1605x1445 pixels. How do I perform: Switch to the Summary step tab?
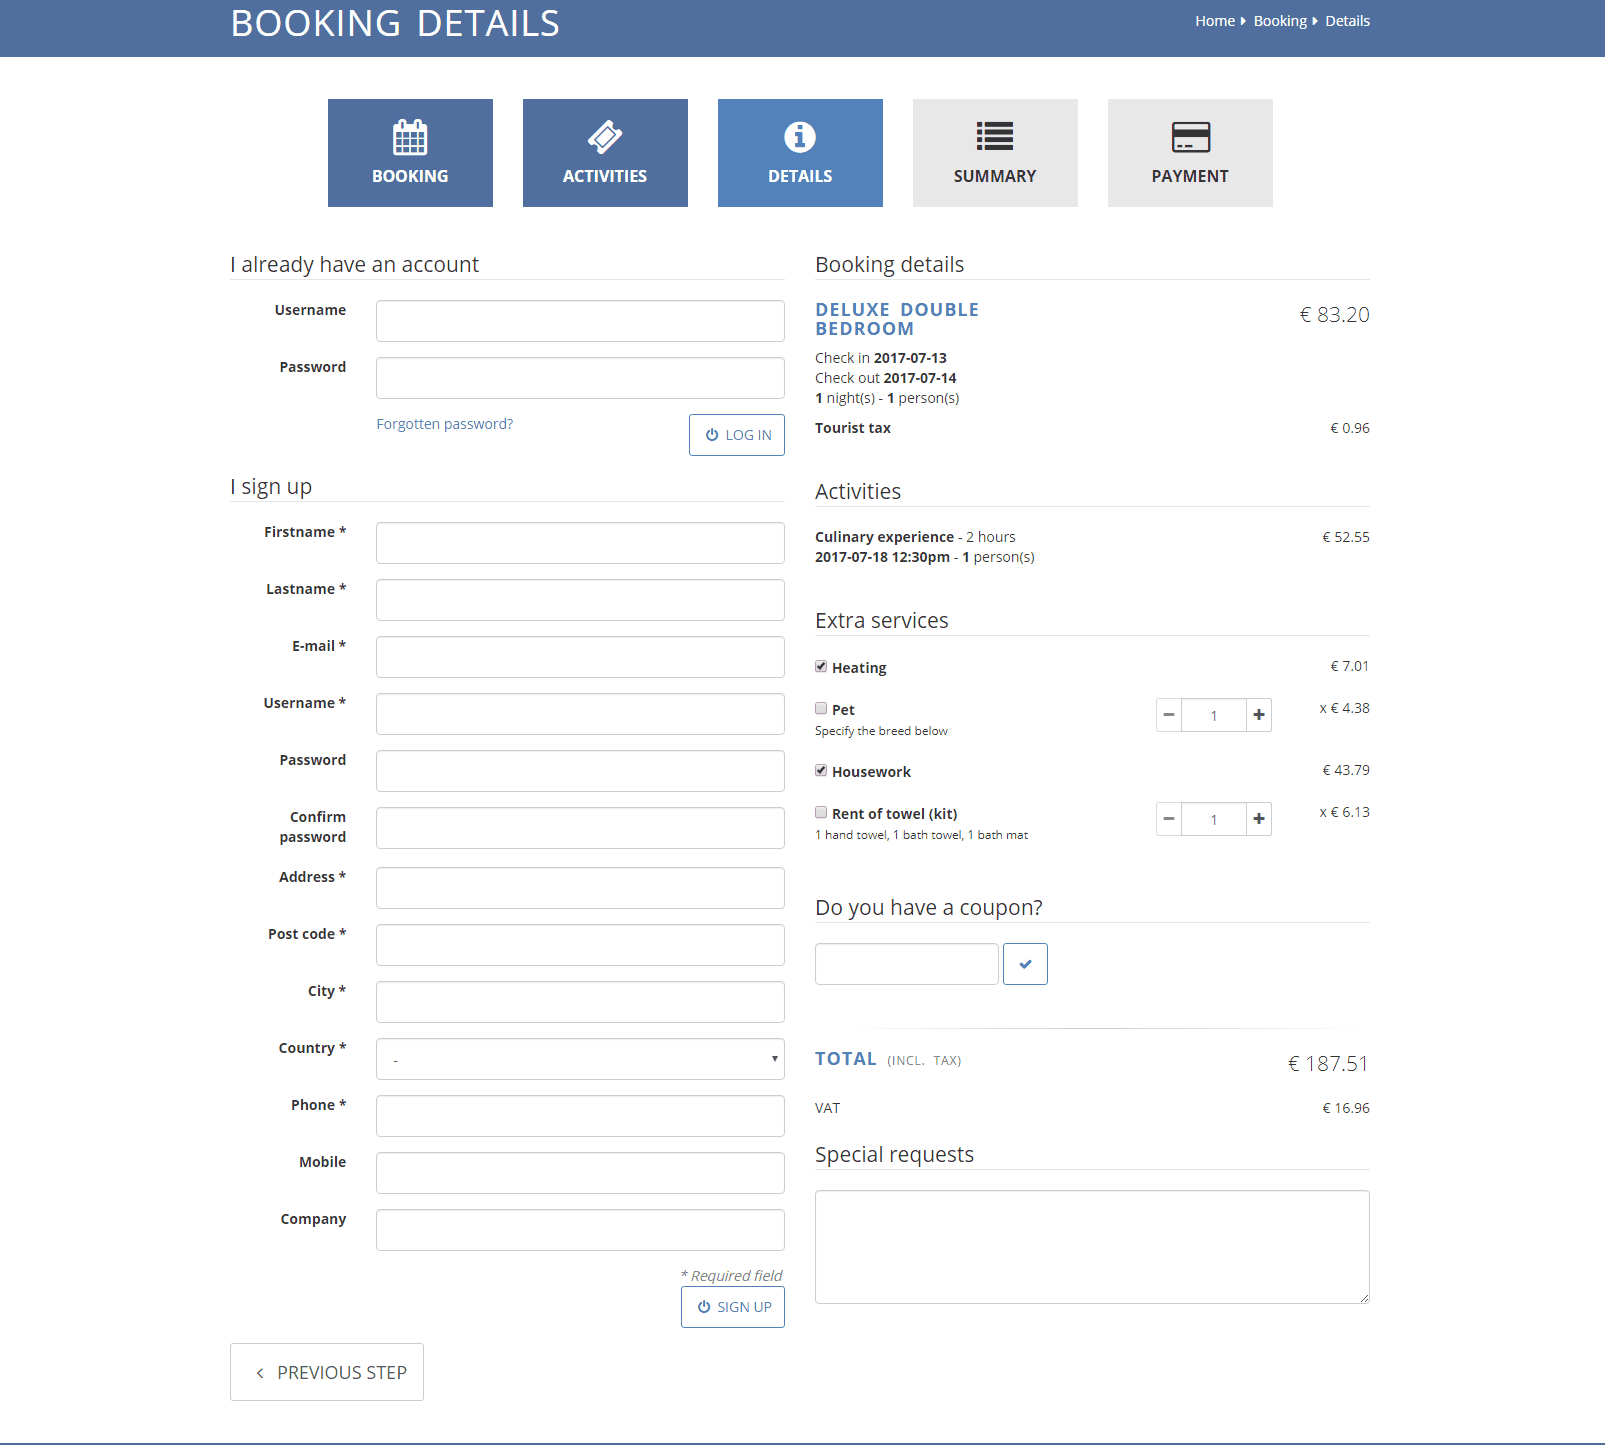(994, 152)
